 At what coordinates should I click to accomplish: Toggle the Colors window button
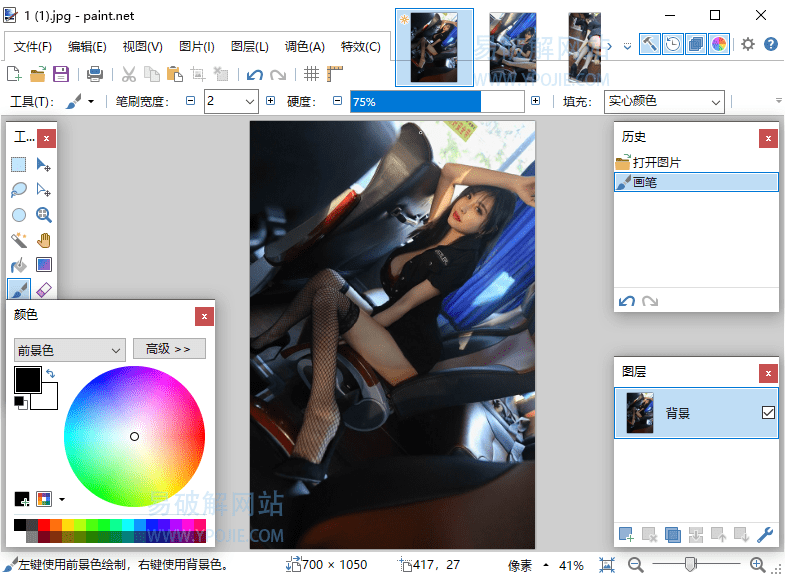coord(719,45)
